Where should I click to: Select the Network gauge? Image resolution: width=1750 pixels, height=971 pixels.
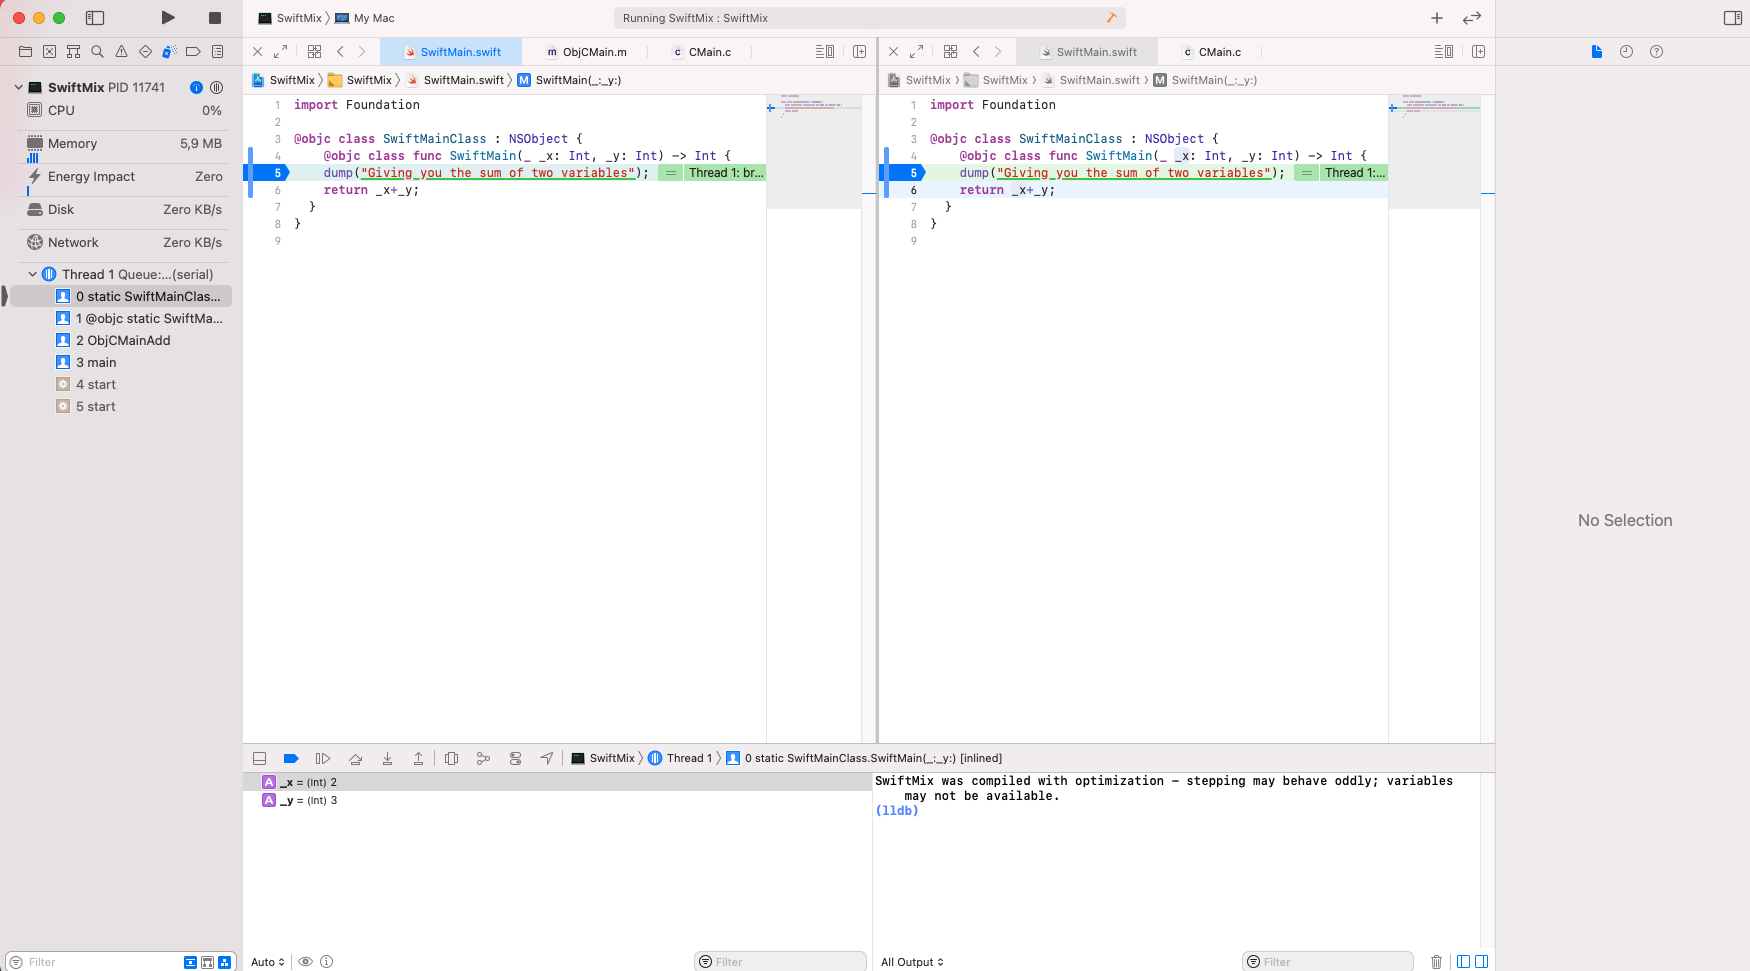click(124, 242)
